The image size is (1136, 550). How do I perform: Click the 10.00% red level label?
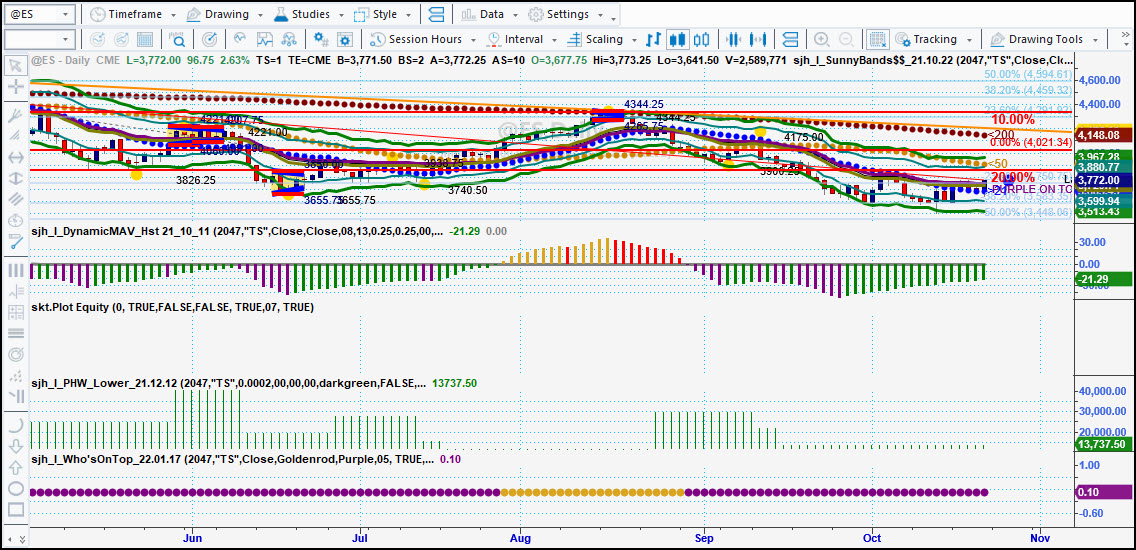[1013, 119]
